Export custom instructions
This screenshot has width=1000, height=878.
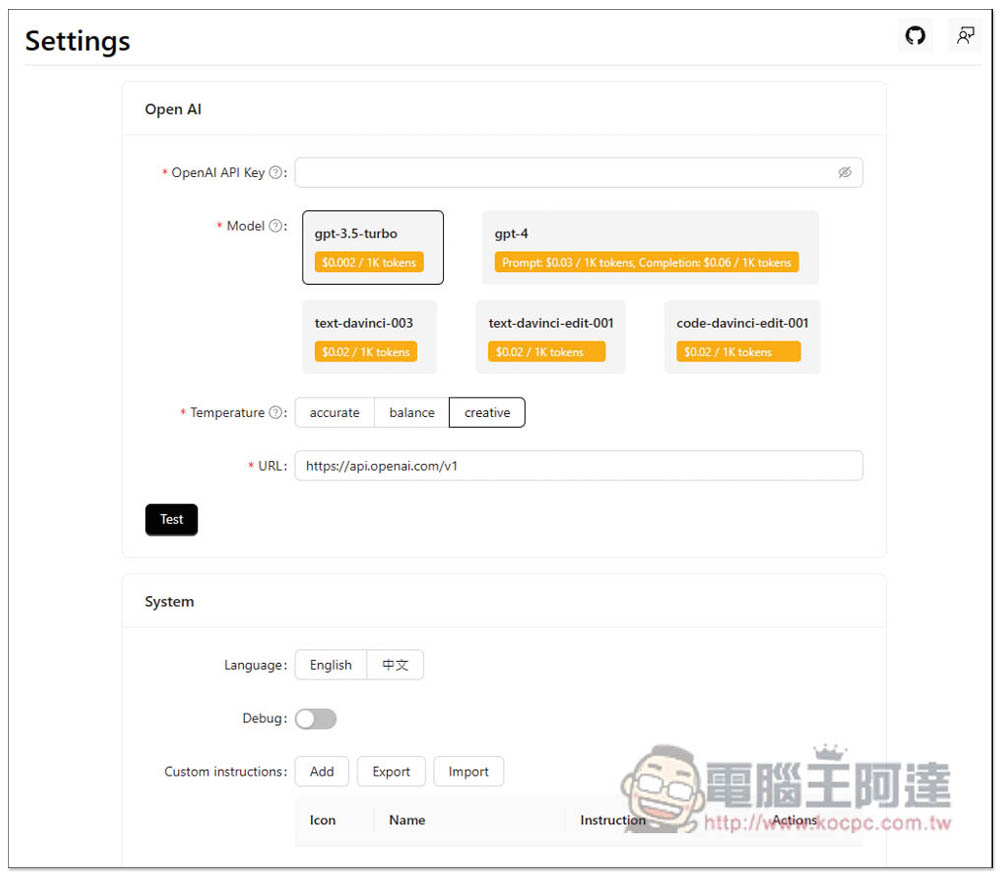[x=391, y=772]
